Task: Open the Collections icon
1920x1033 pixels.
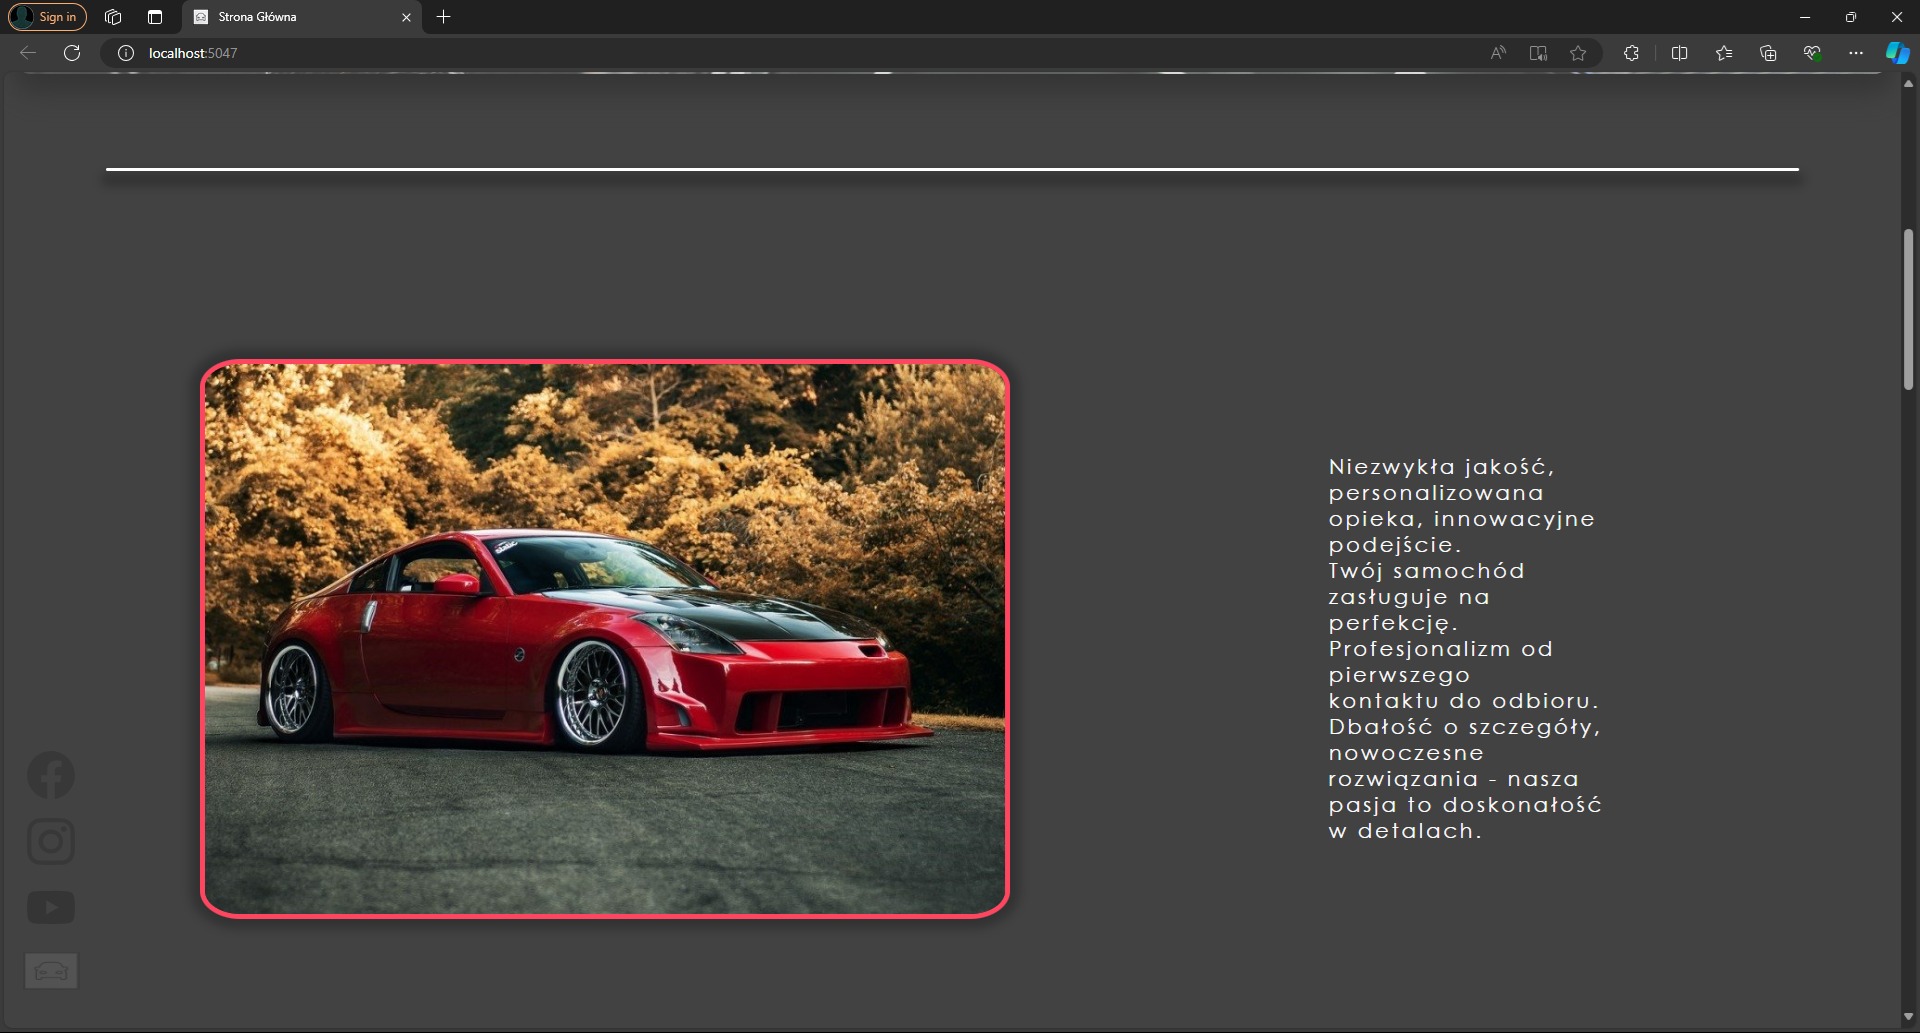Action: click(x=1768, y=53)
